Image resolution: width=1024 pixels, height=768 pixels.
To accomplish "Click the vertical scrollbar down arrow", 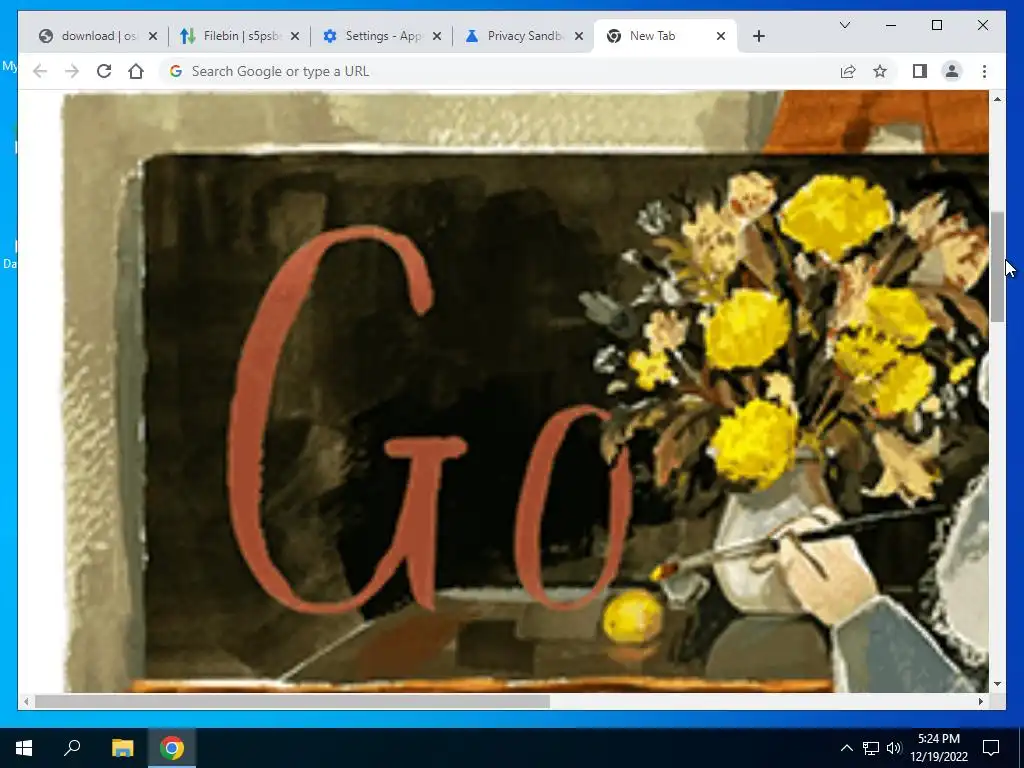I will pos(997,684).
